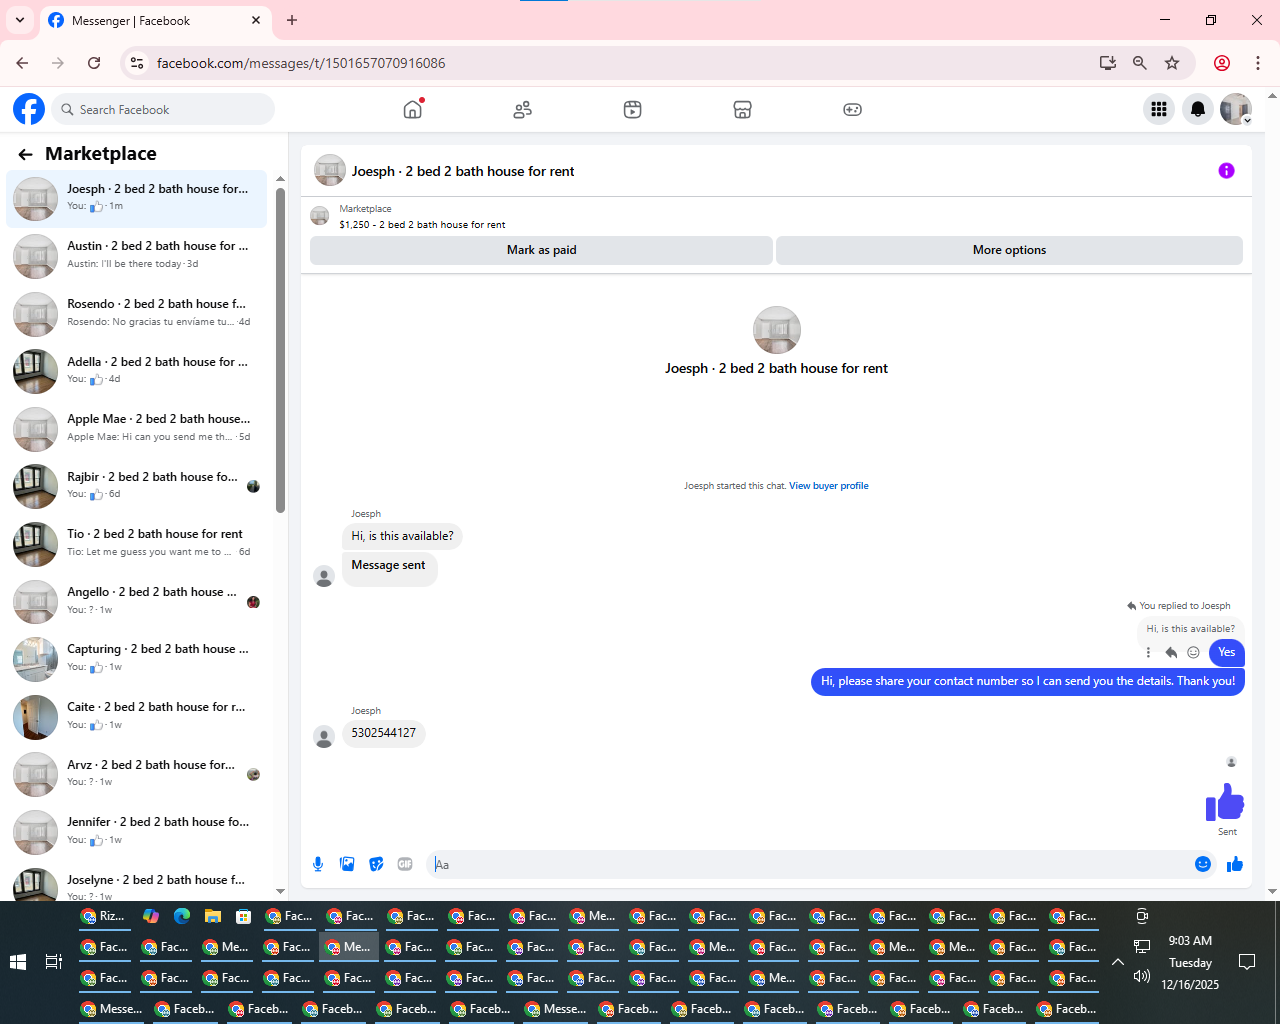
Task: Click the browser Back arrow
Action: pyautogui.click(x=22, y=63)
